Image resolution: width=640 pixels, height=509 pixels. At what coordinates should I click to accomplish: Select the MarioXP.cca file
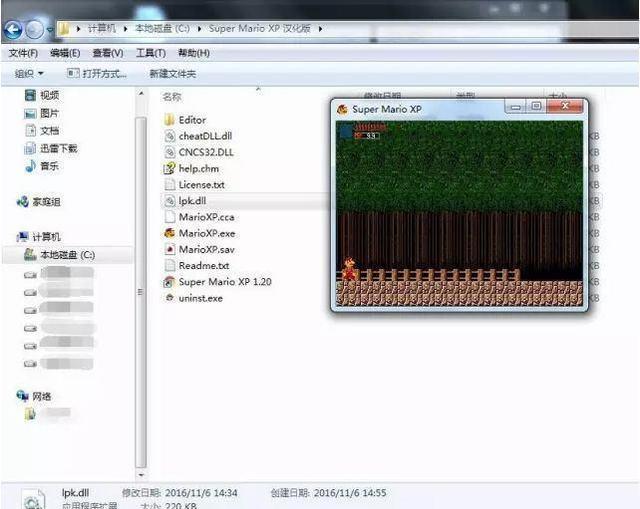tap(207, 217)
